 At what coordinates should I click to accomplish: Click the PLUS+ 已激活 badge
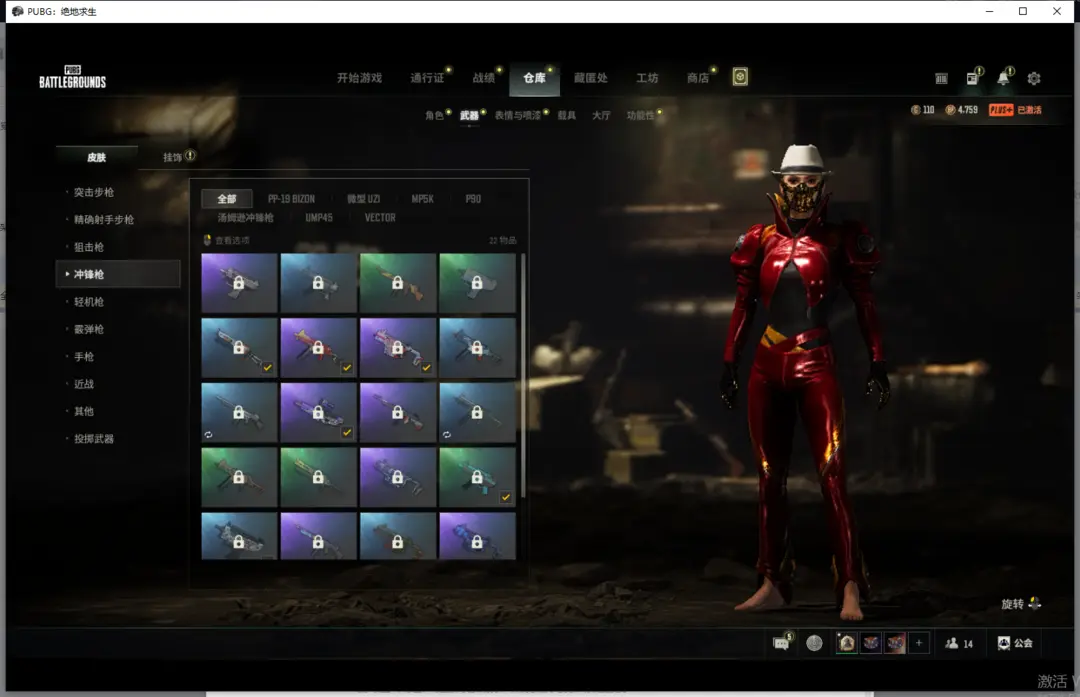(1015, 110)
